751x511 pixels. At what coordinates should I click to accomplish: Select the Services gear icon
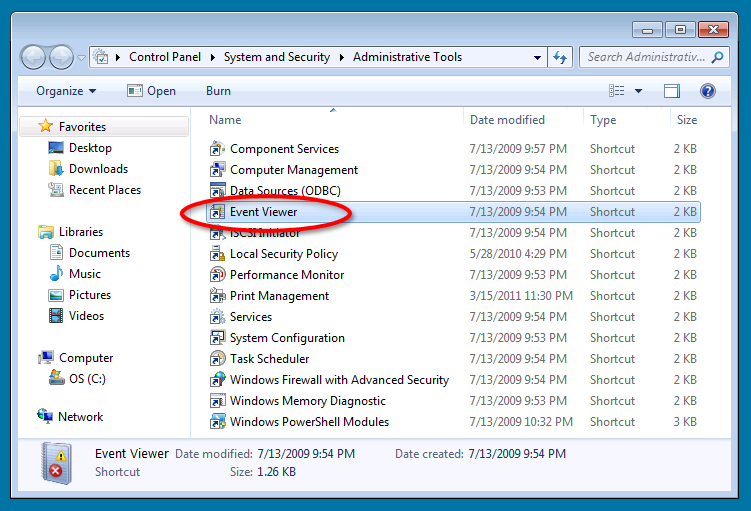[217, 317]
